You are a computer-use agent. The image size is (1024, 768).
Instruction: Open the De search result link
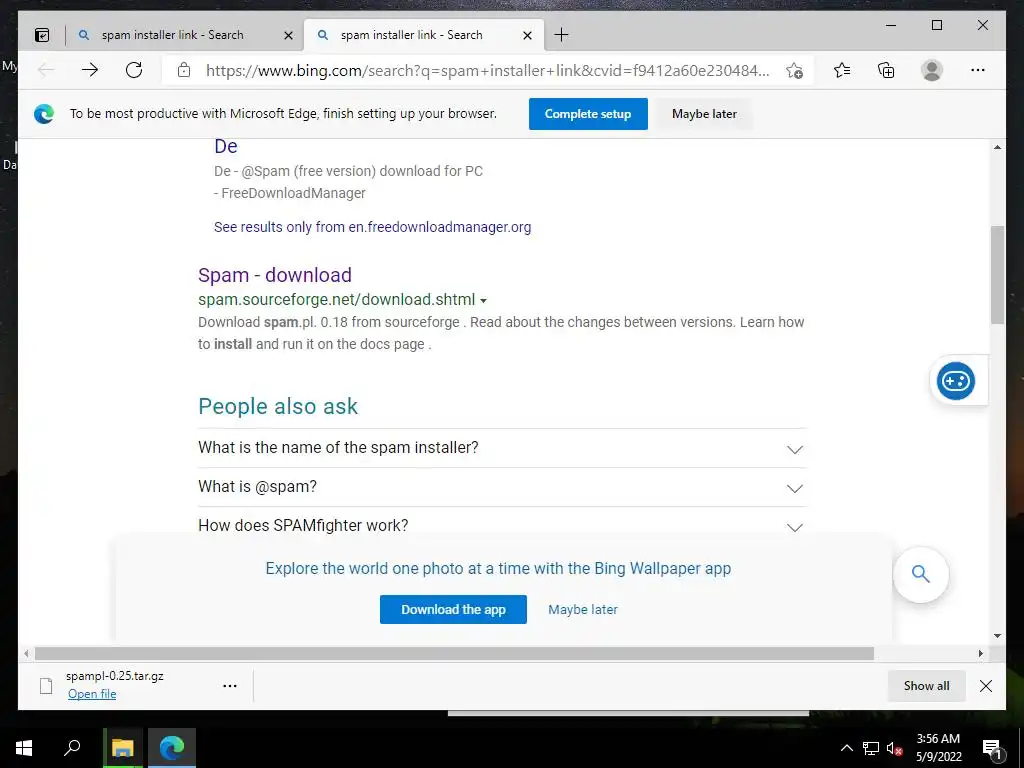coord(226,146)
